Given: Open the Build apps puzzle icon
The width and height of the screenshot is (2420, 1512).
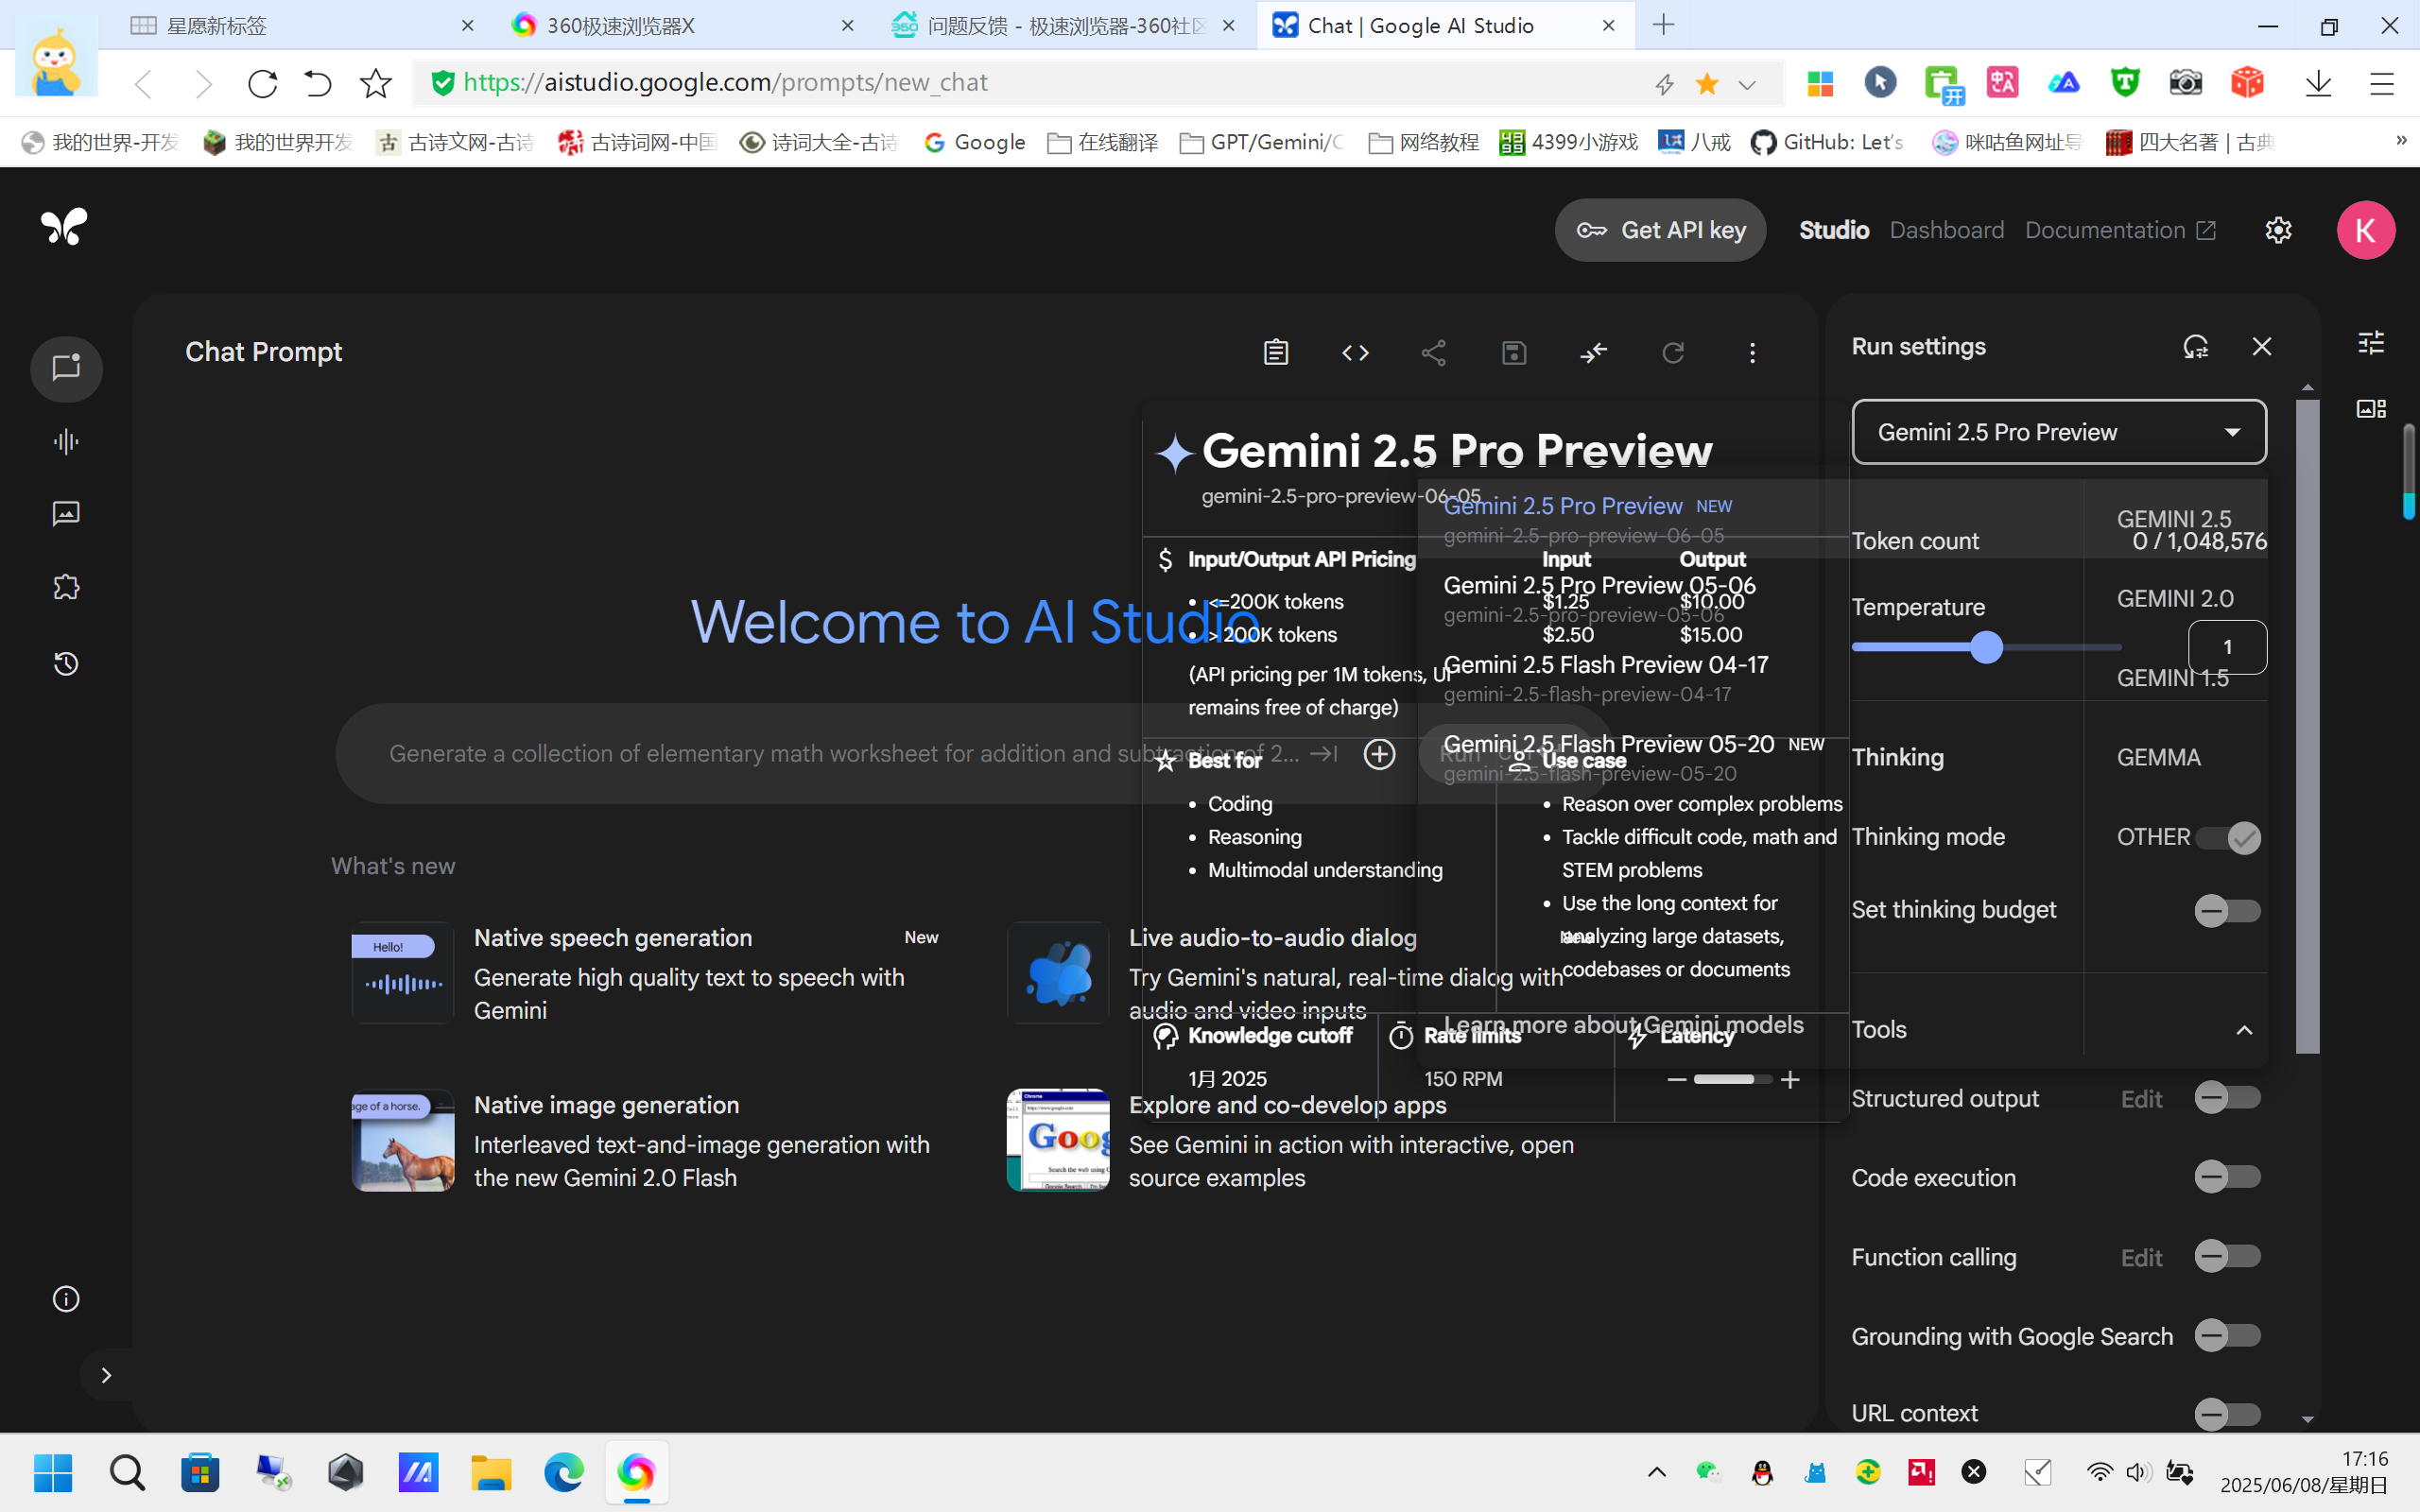Looking at the screenshot, I should click(x=66, y=587).
